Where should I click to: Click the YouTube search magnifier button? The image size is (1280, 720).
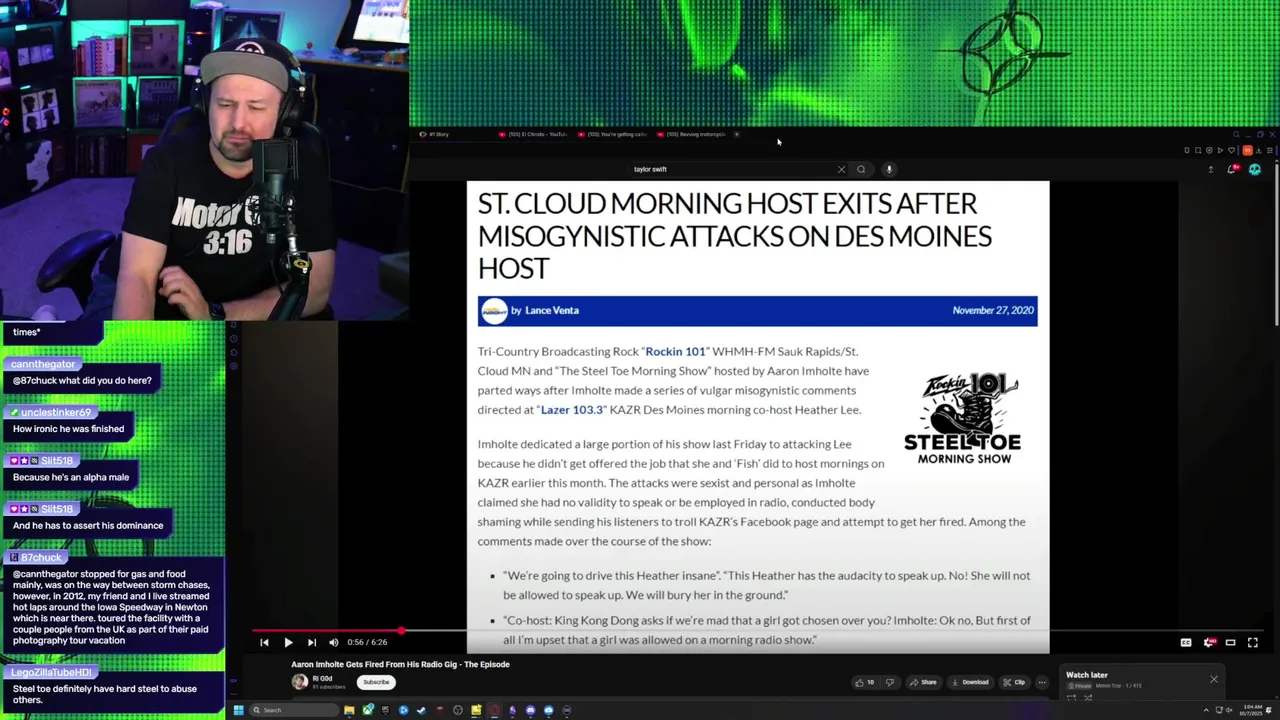[x=861, y=169]
